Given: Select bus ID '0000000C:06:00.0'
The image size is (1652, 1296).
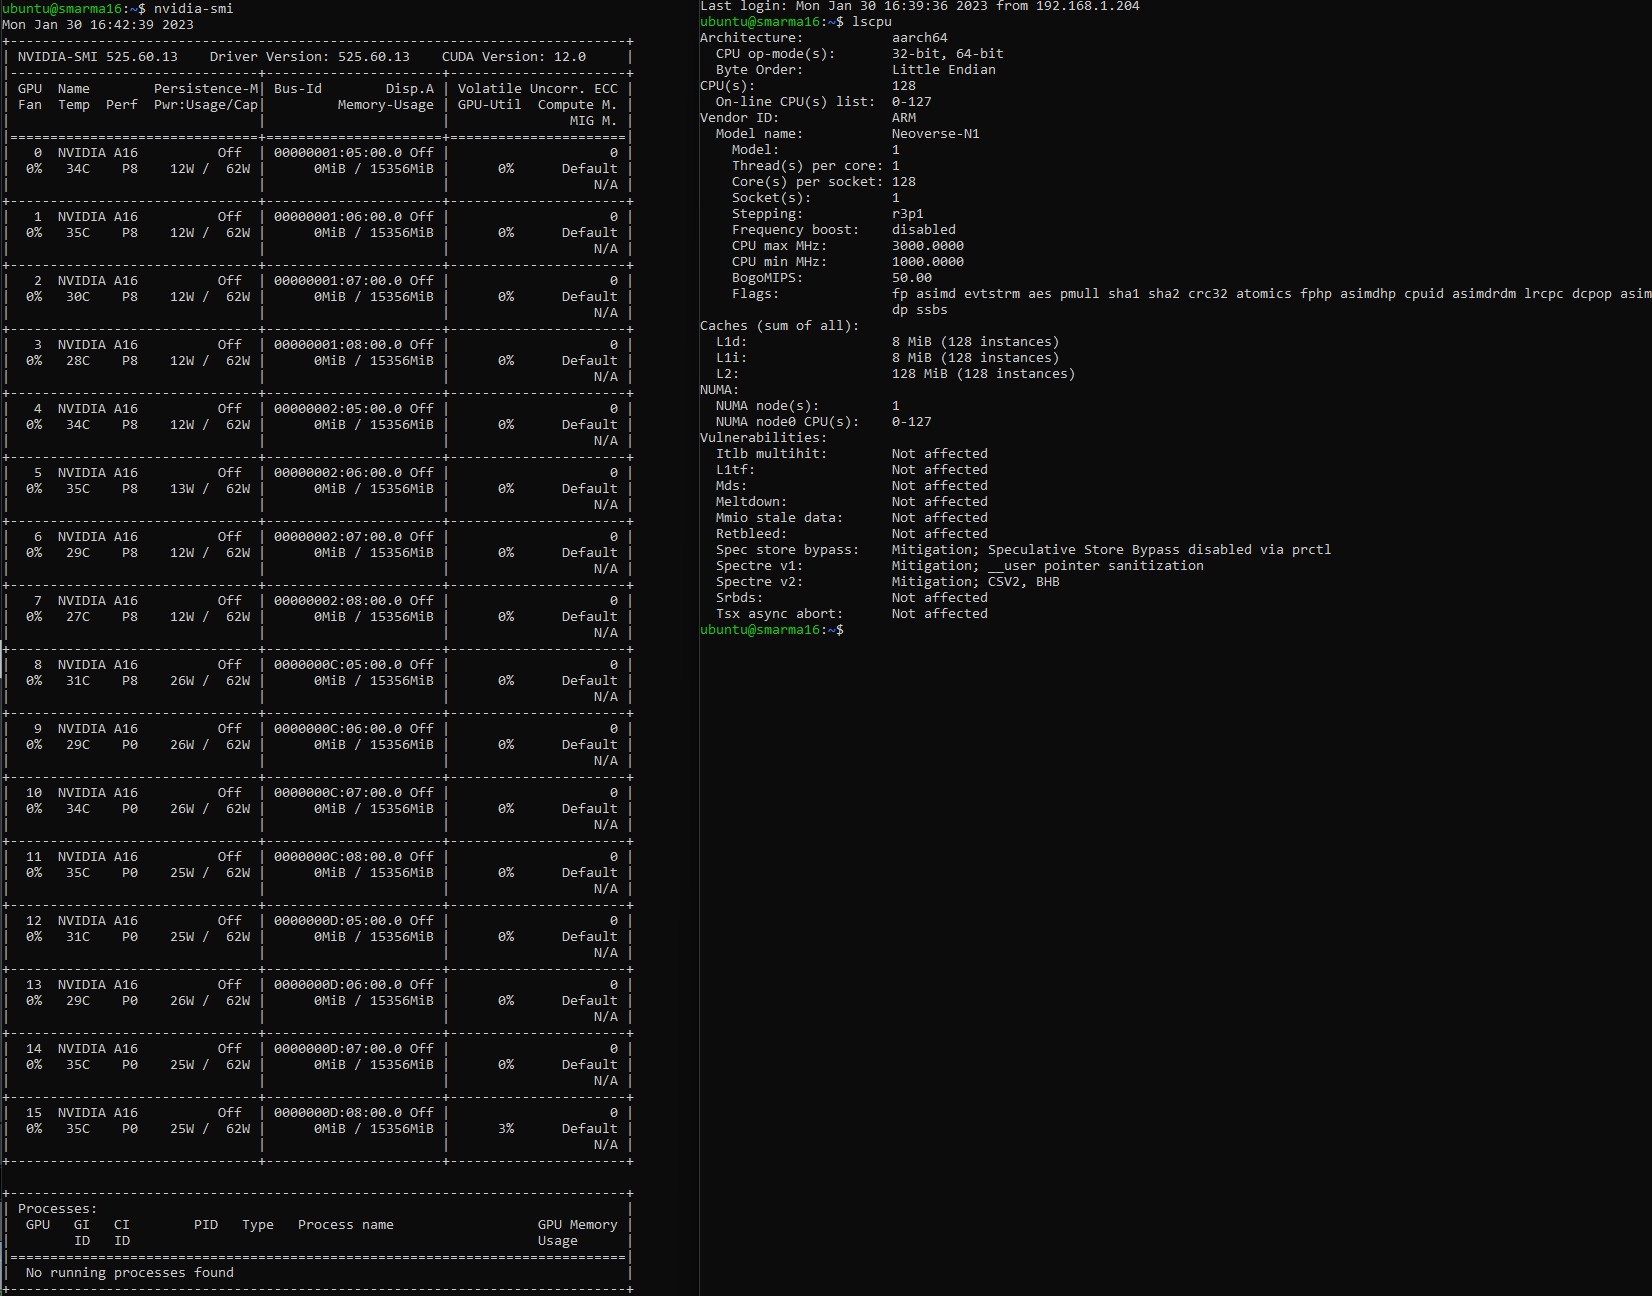Looking at the screenshot, I should (338, 728).
